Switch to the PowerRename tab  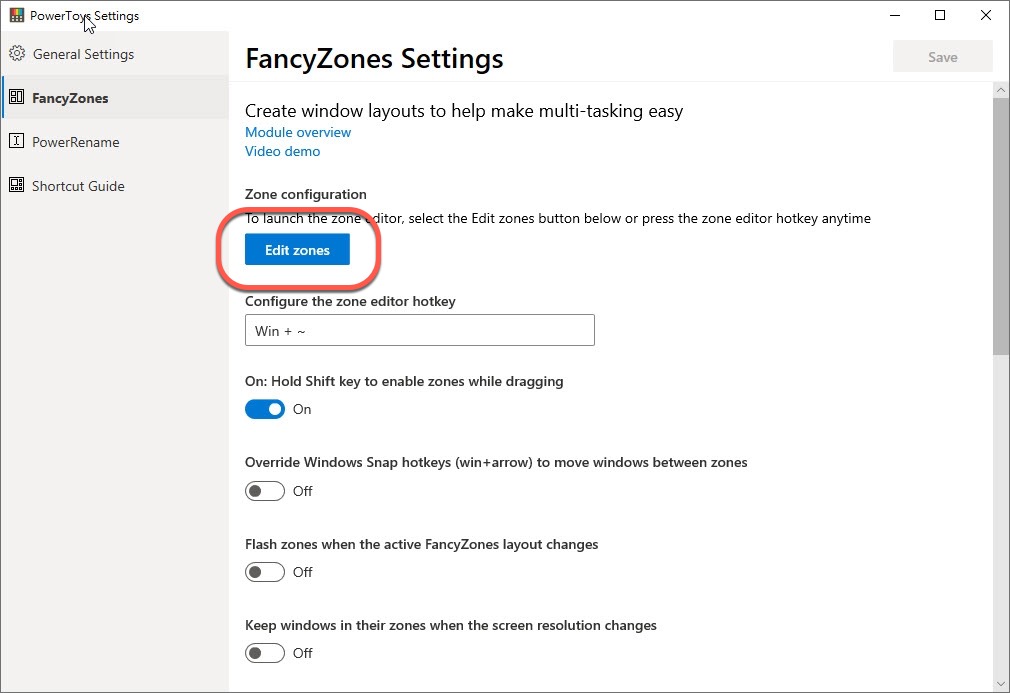click(x=75, y=142)
